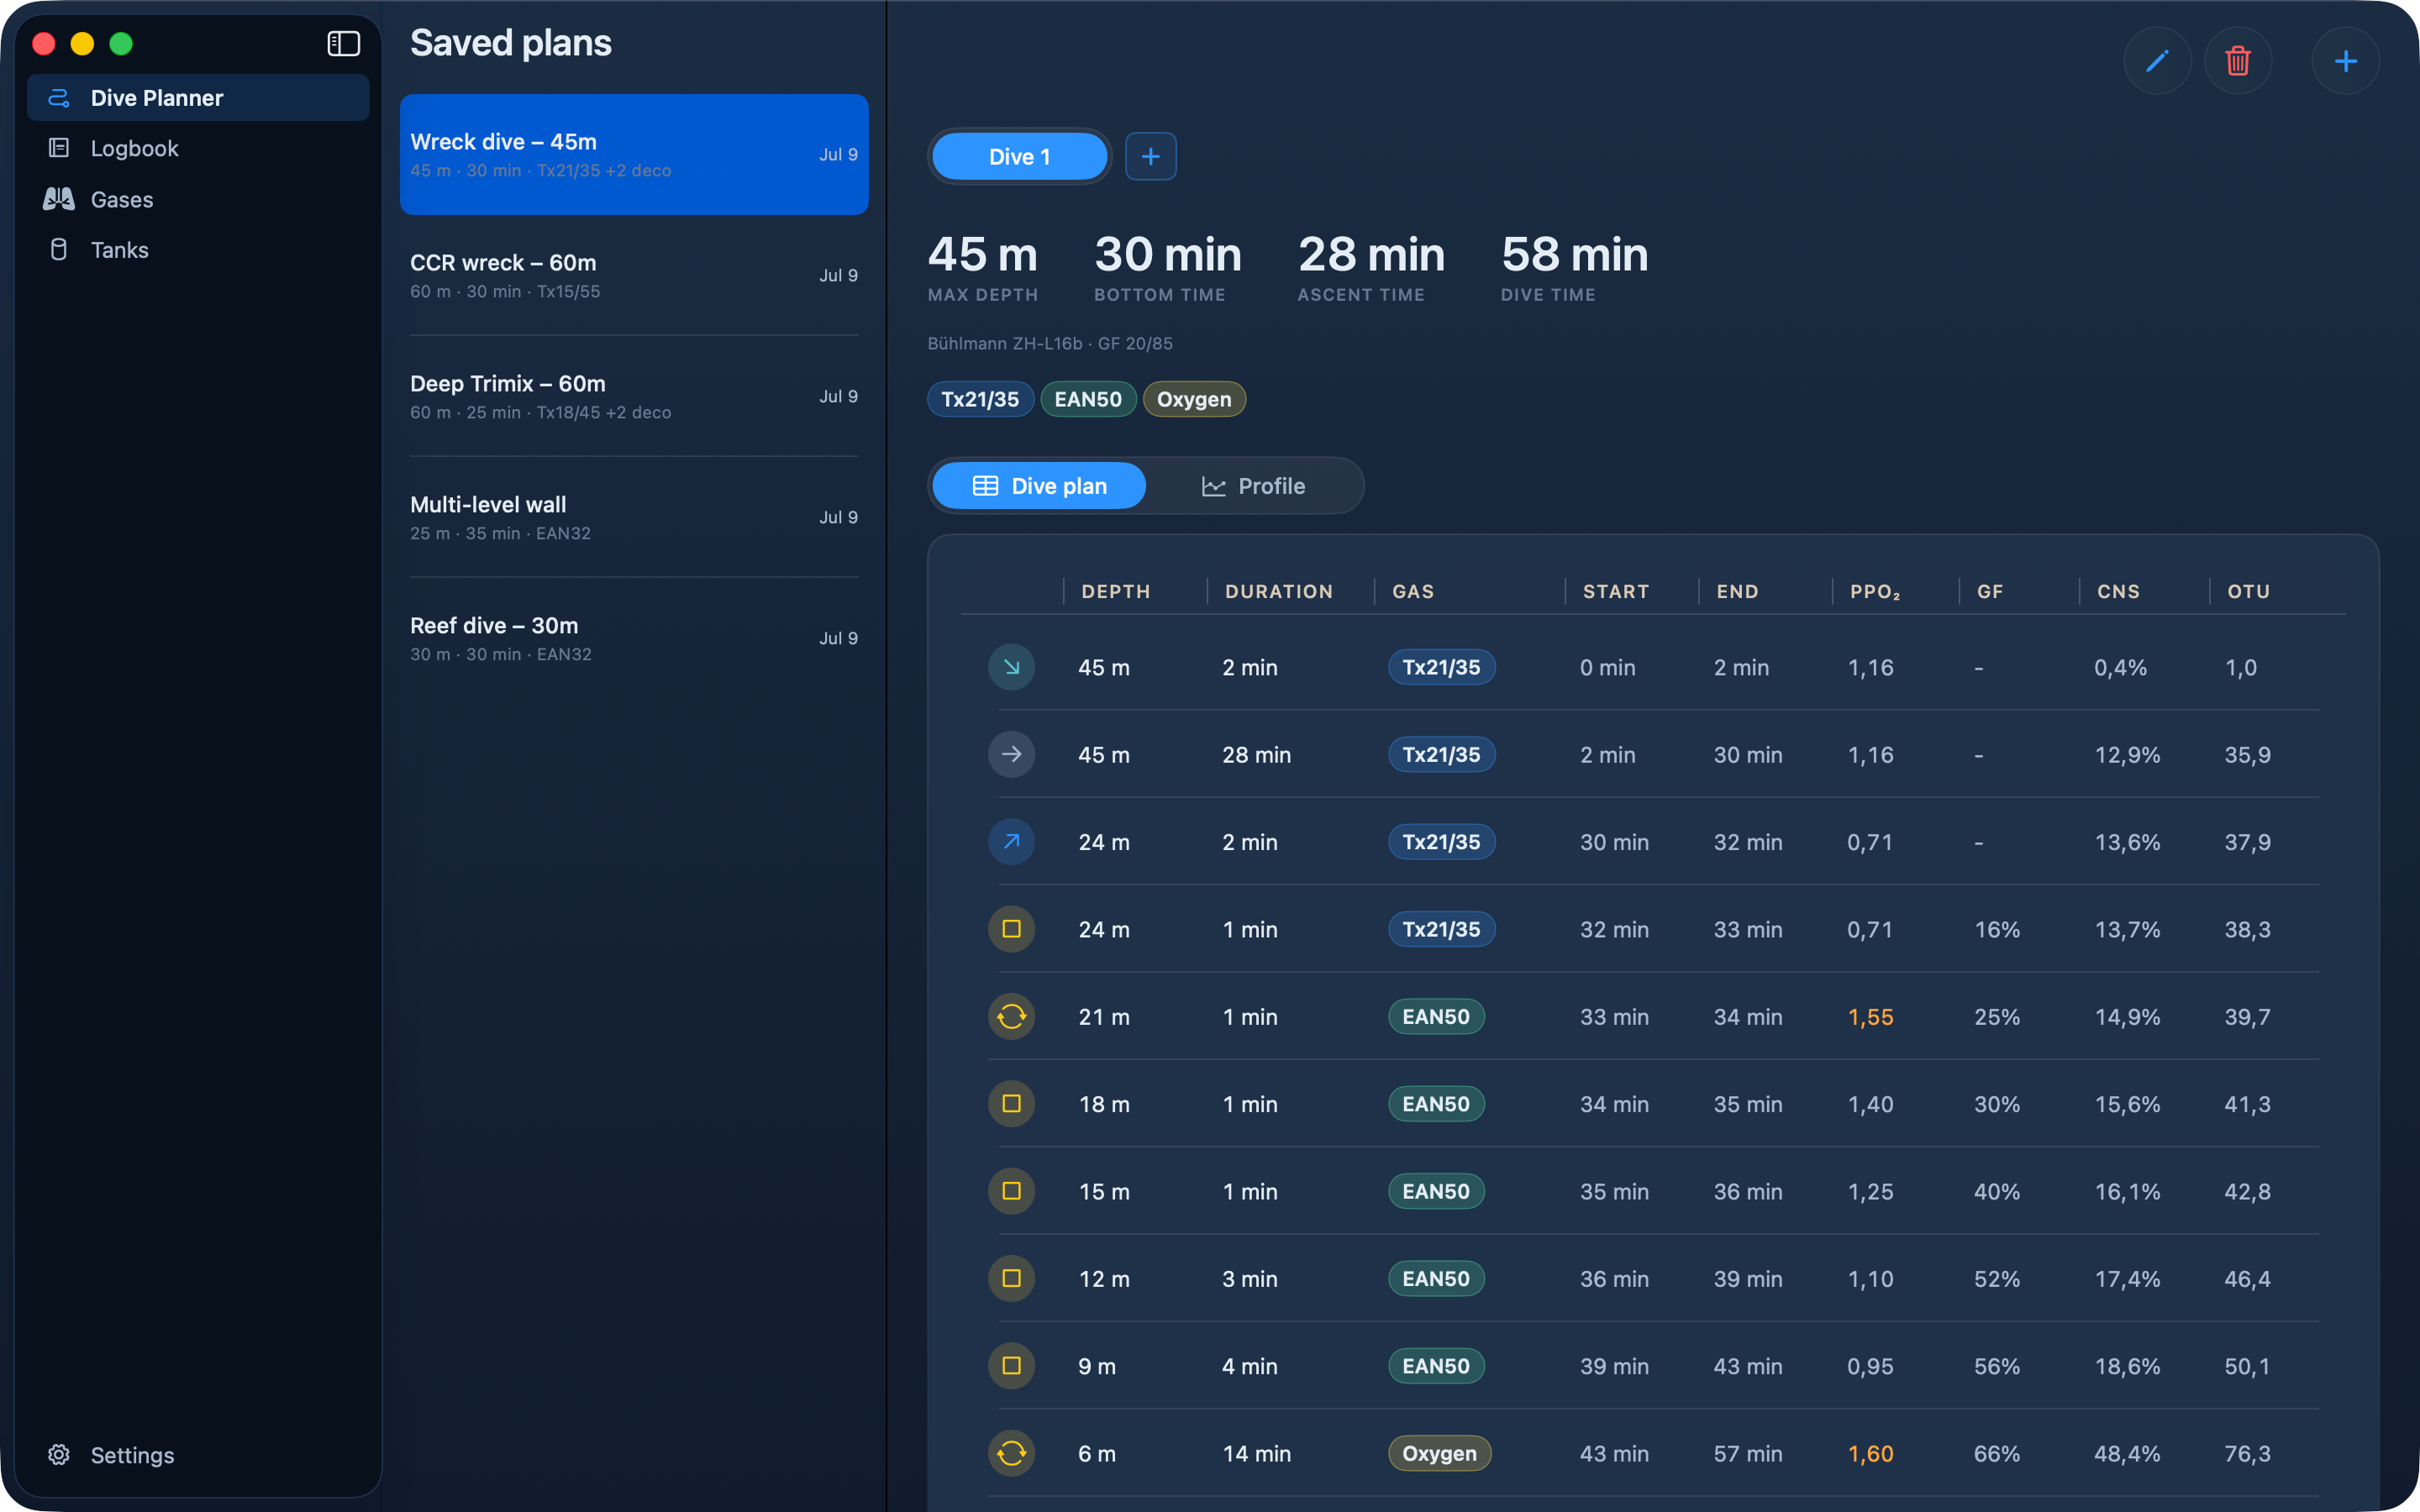
Task: Click Bühlmann ZH-L16b GF 20/85 text
Action: tap(1049, 343)
